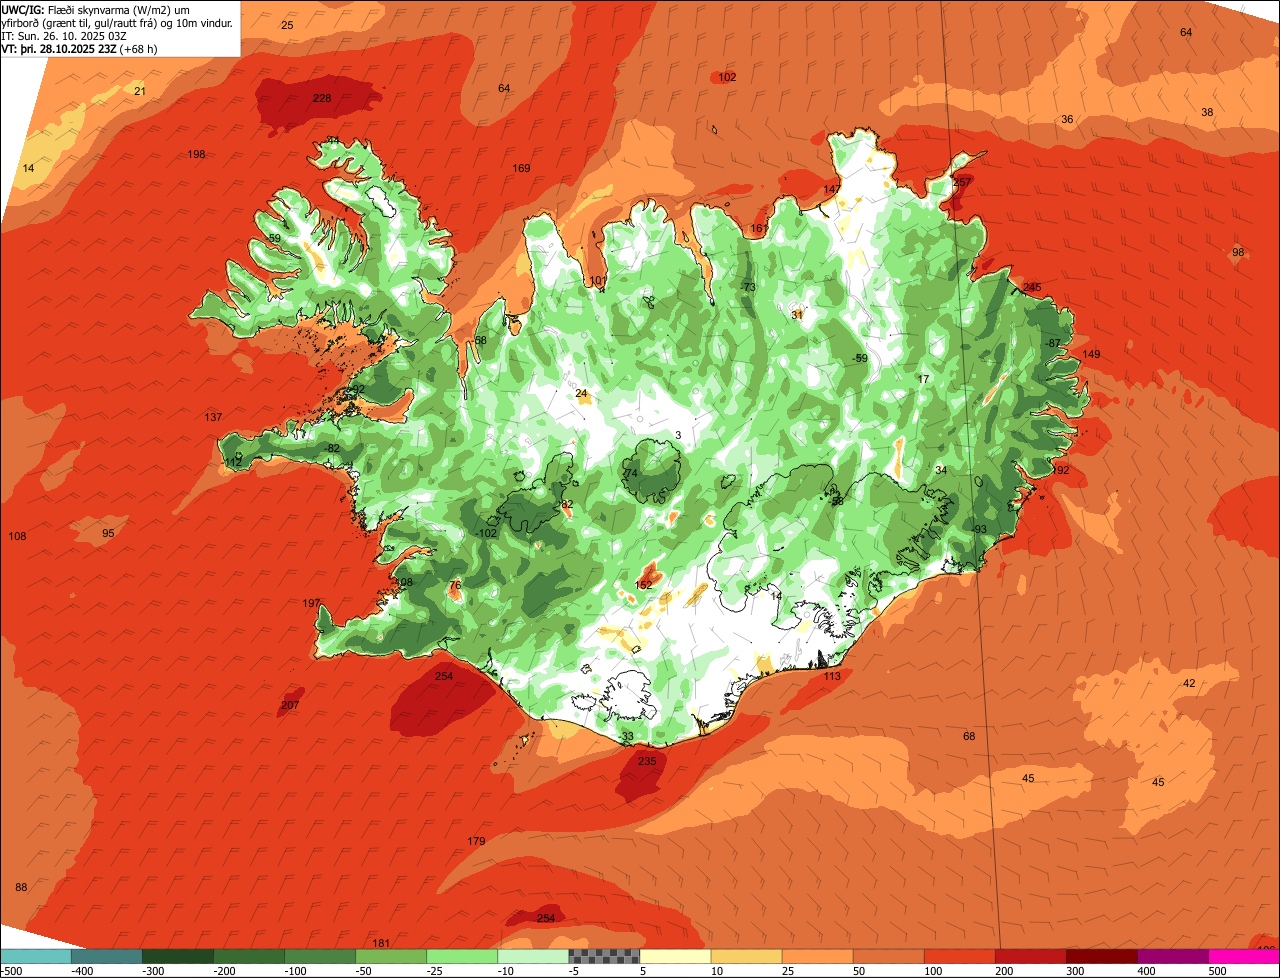Select the 10 to 25 yellow-orange swatch

click(x=746, y=955)
